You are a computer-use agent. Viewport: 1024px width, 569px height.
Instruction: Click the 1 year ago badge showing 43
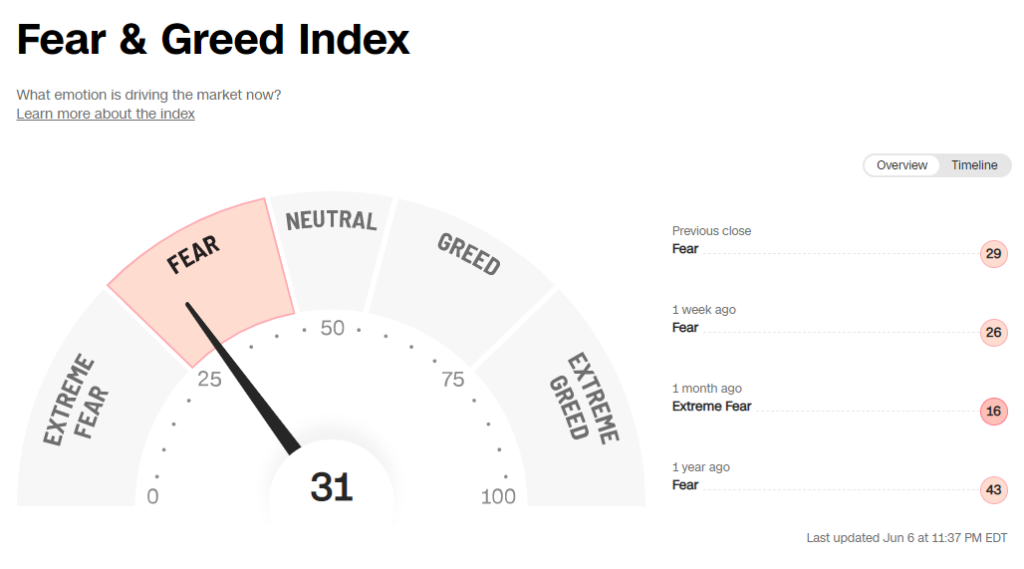click(993, 490)
